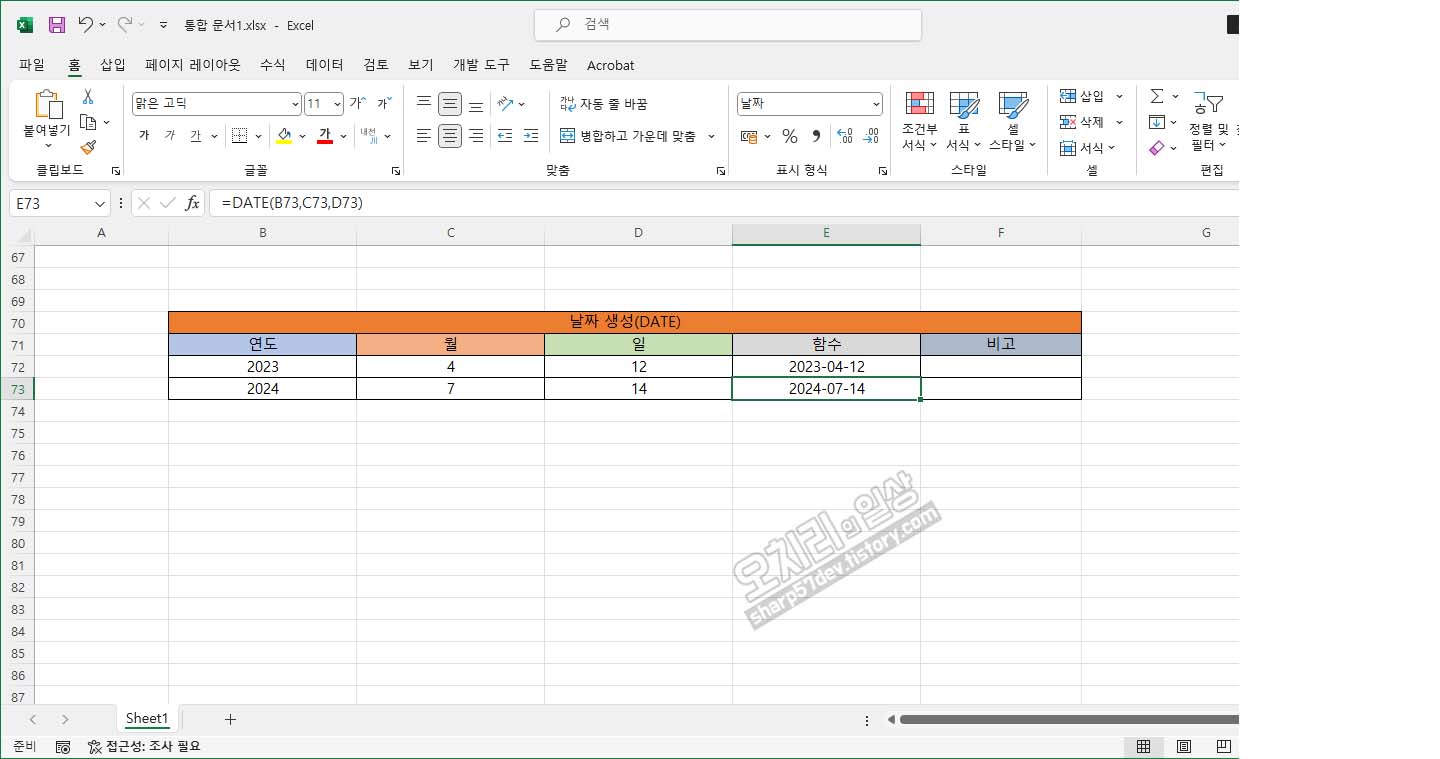Click the 서식 button in Cells group
The width and height of the screenshot is (1440, 759).
pos(1083,148)
